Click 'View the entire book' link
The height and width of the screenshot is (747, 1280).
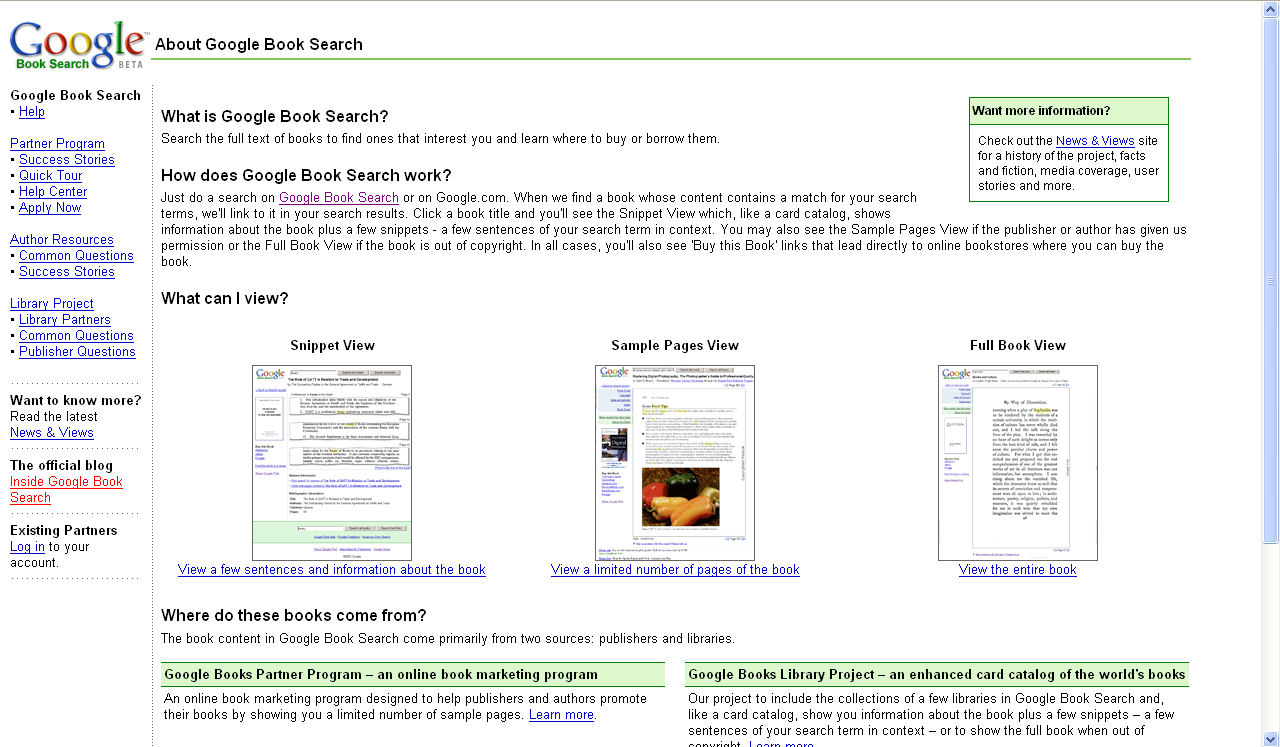1017,570
